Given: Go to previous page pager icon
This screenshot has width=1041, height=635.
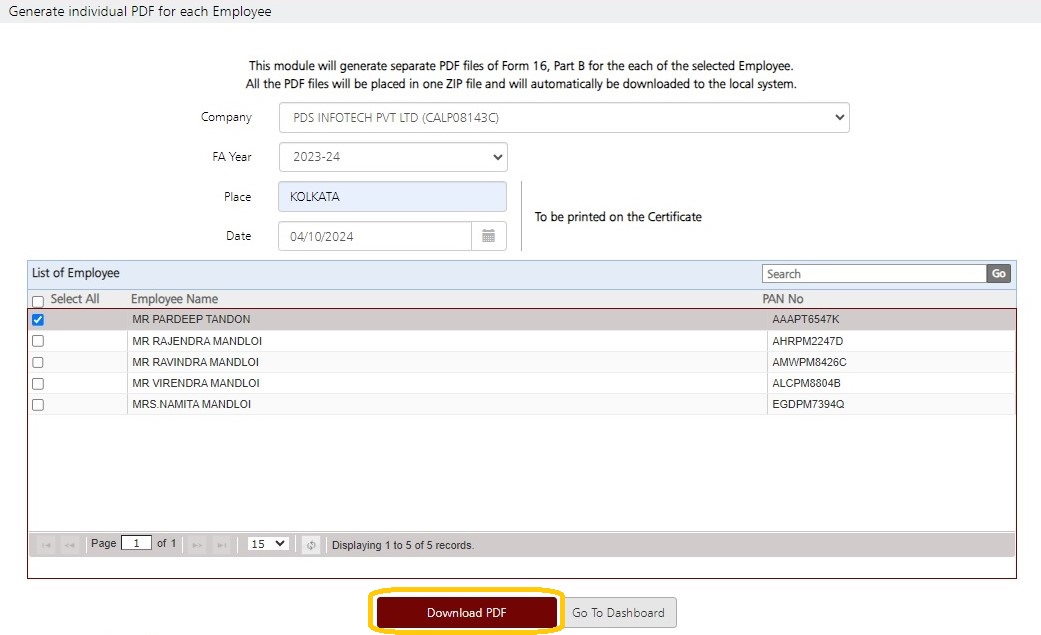Looking at the screenshot, I should click(69, 545).
